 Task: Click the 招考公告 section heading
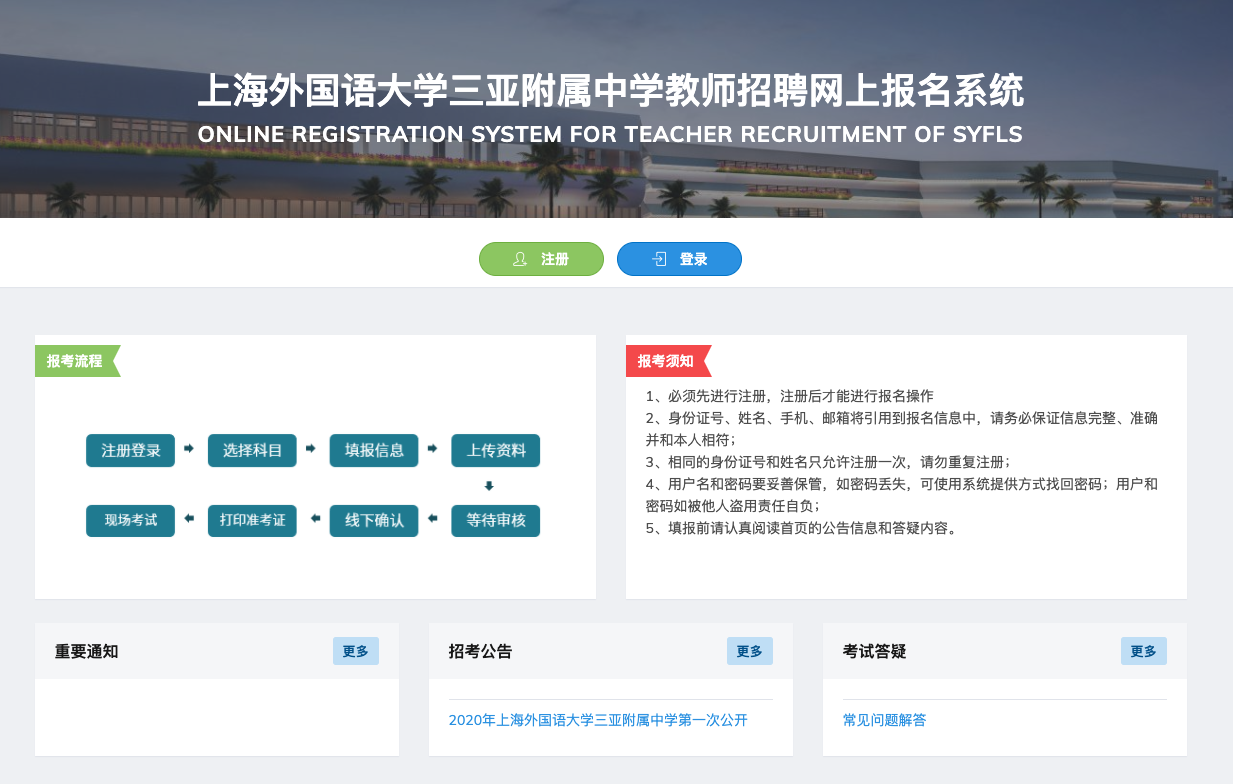coord(481,651)
